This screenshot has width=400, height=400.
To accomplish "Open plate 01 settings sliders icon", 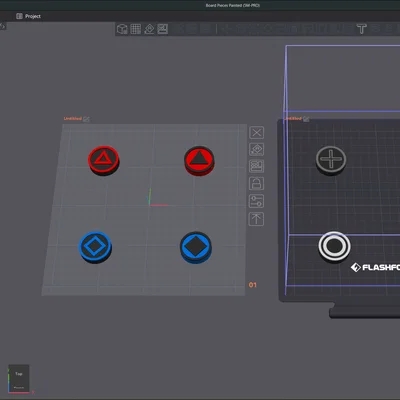I will (x=257, y=201).
